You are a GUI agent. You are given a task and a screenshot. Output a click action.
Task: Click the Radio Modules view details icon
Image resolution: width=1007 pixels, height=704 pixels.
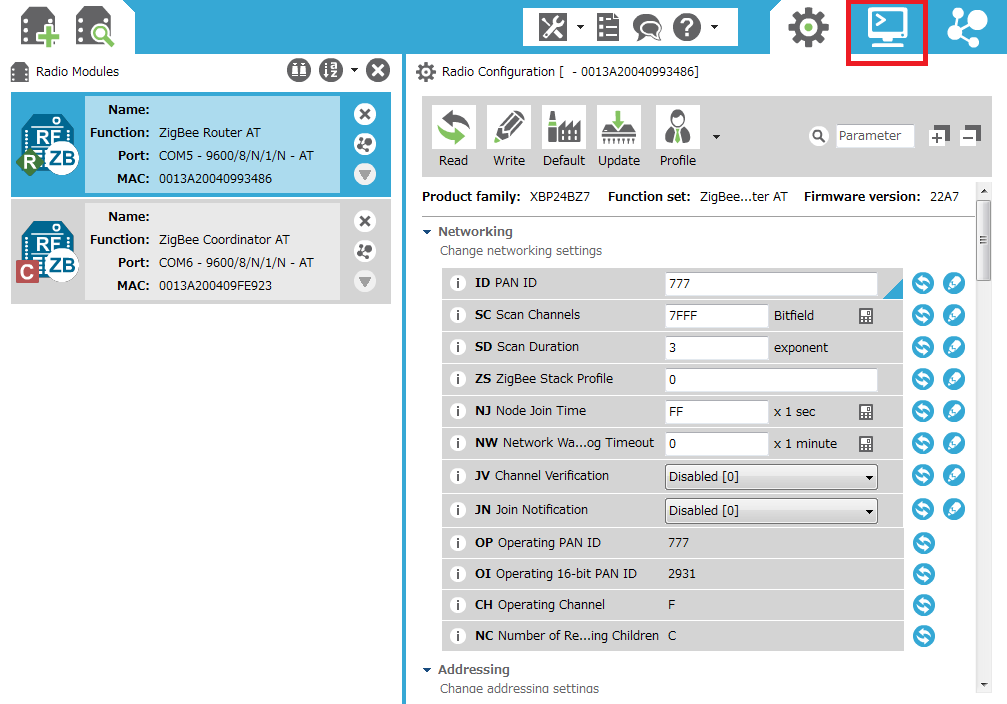(x=299, y=70)
